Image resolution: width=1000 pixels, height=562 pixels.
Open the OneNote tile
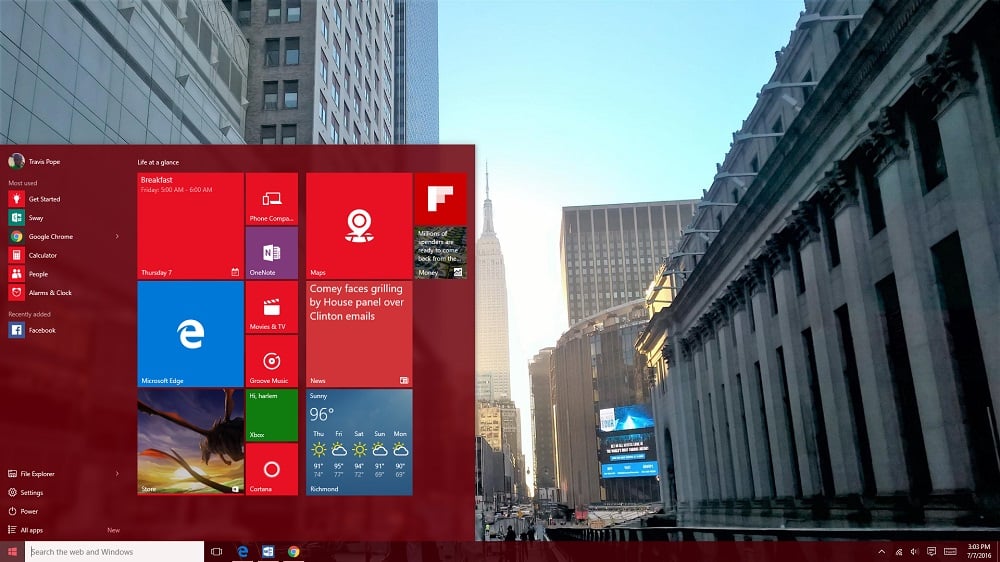click(272, 253)
